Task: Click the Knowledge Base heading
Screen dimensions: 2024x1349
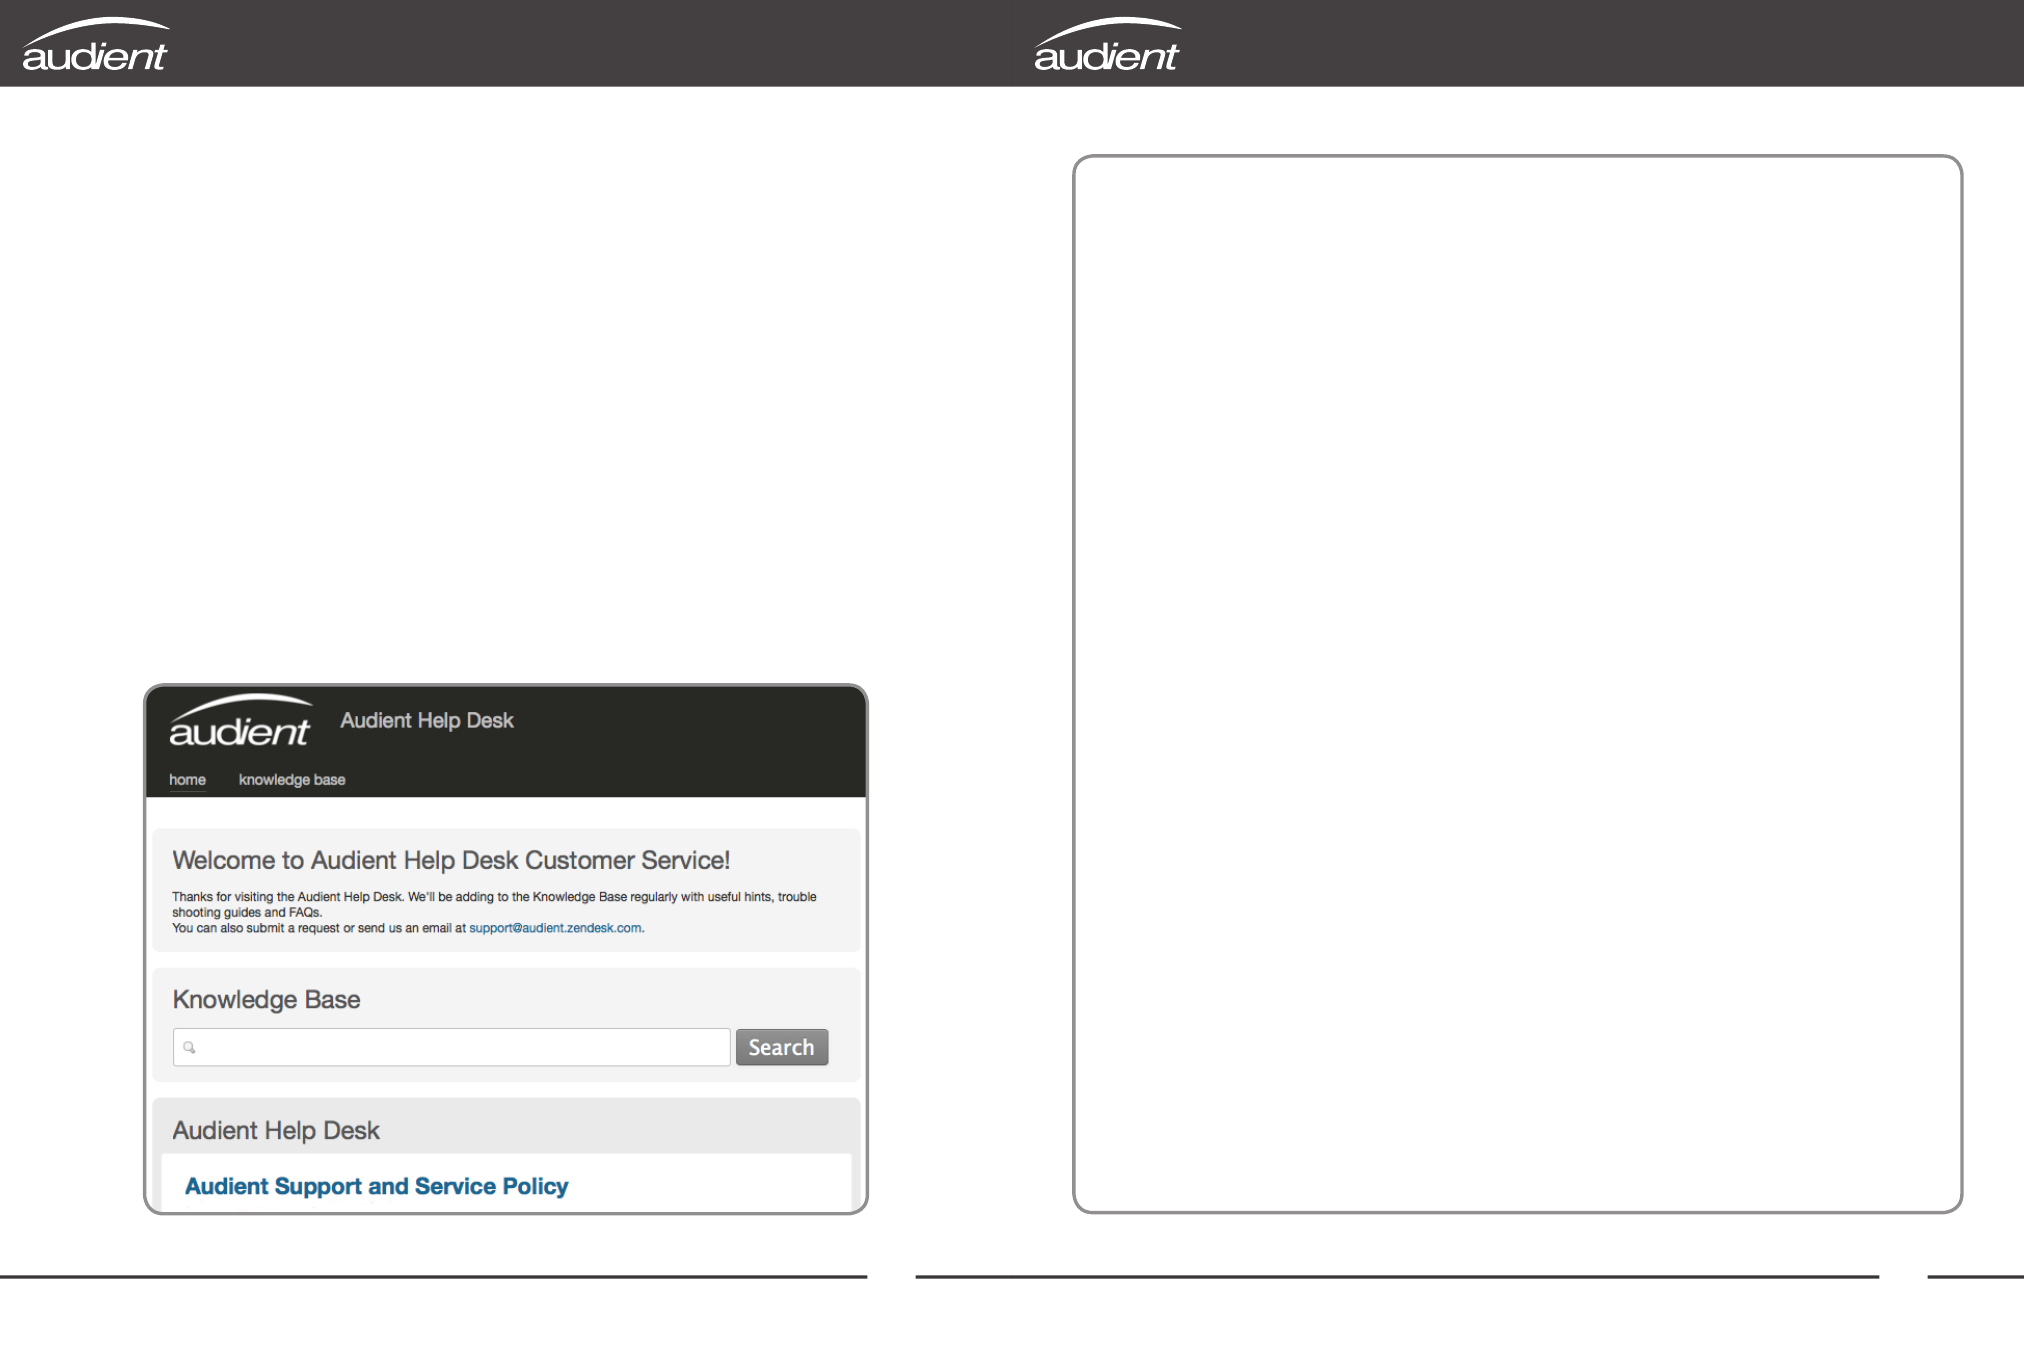Action: 266,999
